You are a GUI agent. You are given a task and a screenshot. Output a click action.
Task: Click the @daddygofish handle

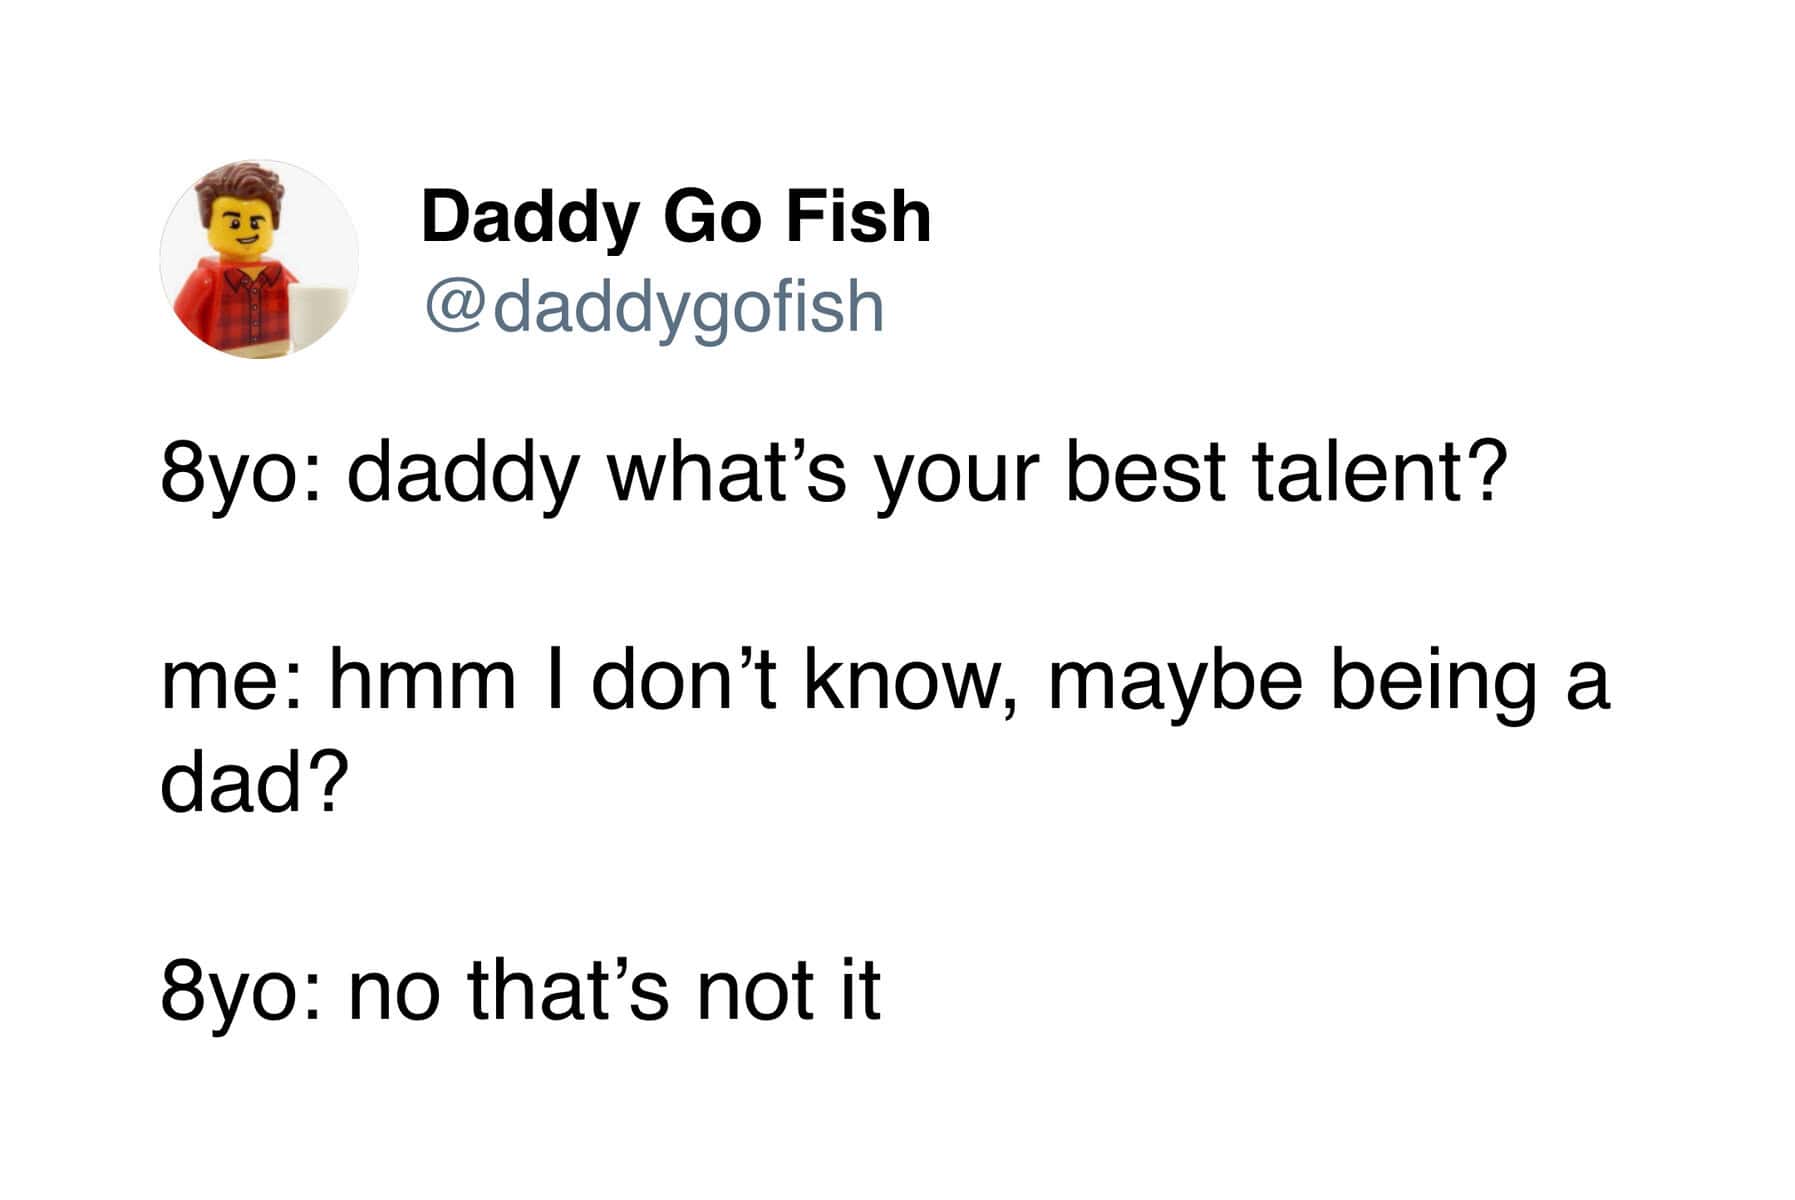pyautogui.click(x=654, y=307)
